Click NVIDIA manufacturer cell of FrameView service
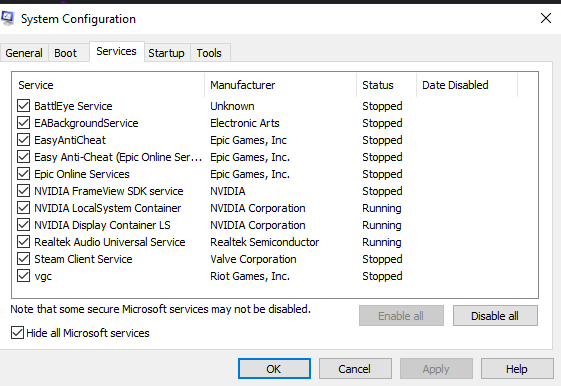The image size is (561, 386). [228, 191]
